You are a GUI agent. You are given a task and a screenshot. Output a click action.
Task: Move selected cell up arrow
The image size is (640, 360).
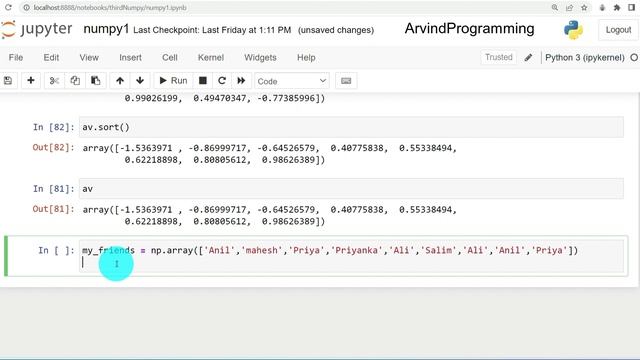120,81
